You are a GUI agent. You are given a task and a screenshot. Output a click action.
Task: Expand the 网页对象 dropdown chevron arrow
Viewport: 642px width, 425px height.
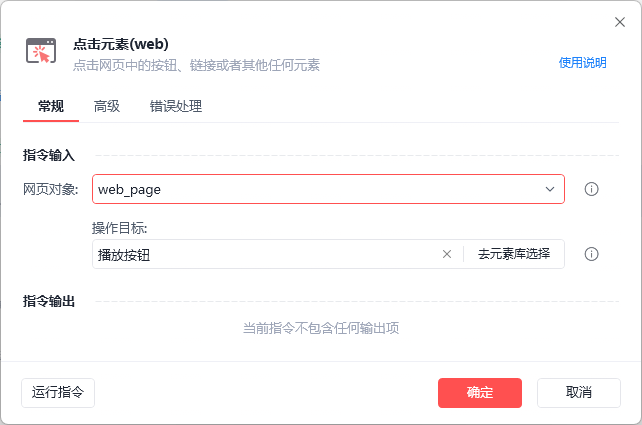(550, 189)
